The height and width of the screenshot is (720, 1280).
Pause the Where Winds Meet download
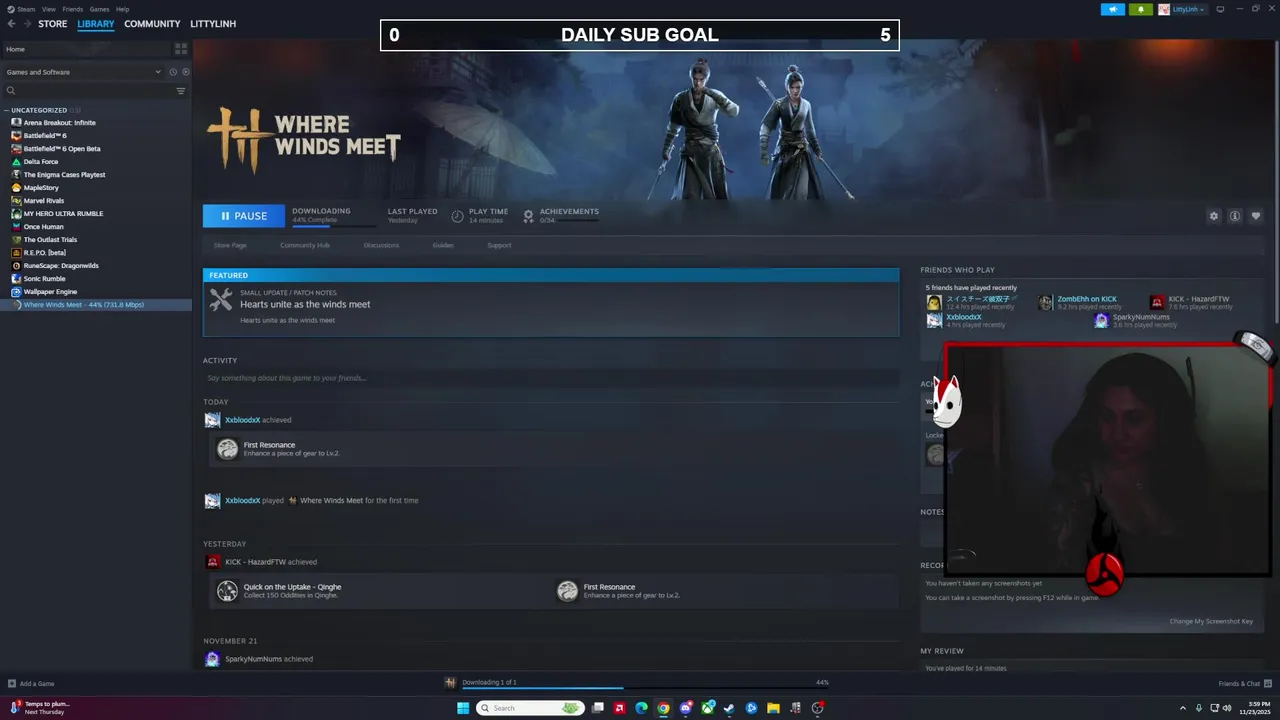click(x=244, y=216)
